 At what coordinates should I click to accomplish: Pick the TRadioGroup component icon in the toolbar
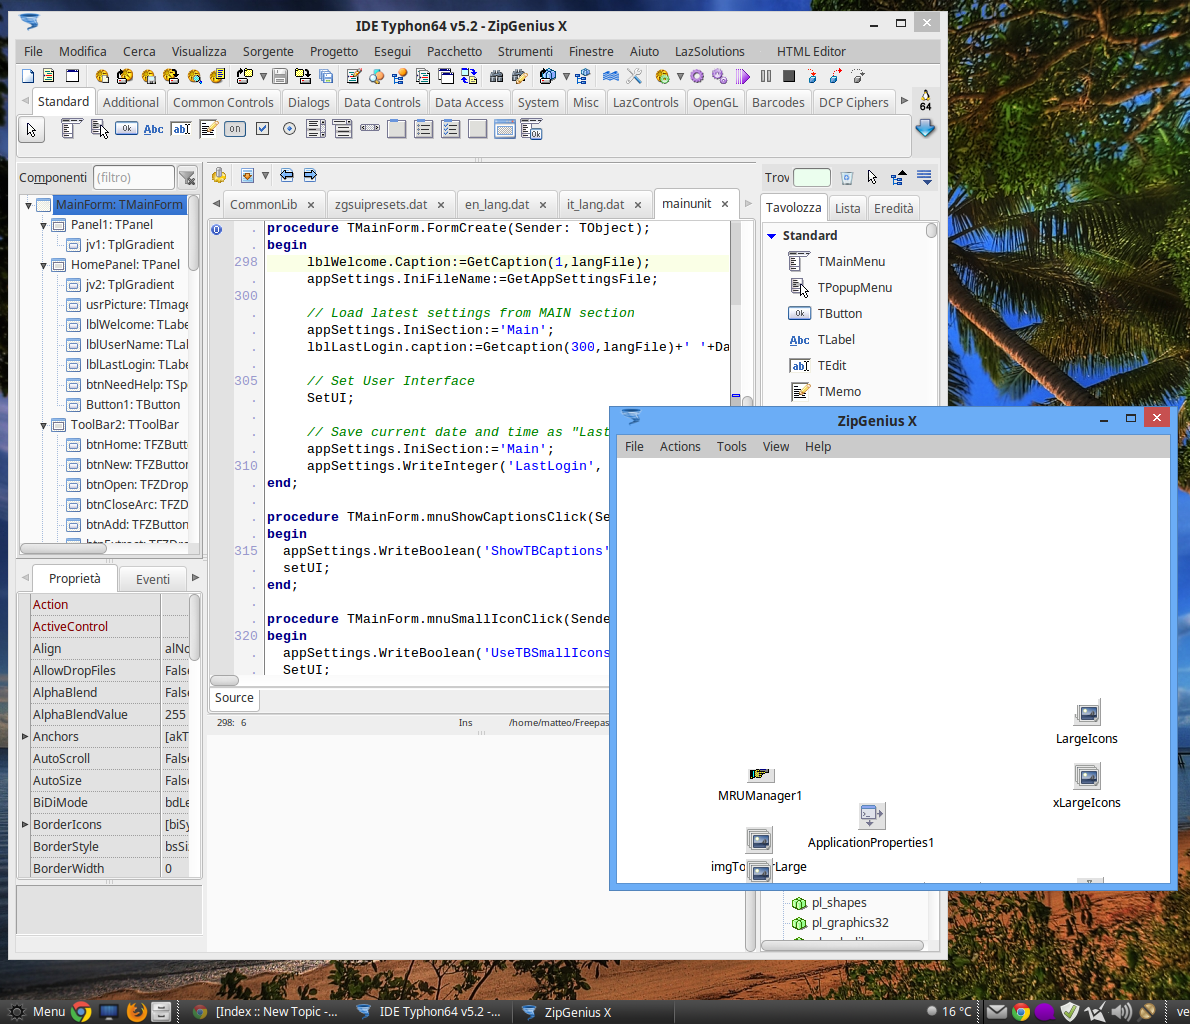pyautogui.click(x=423, y=129)
